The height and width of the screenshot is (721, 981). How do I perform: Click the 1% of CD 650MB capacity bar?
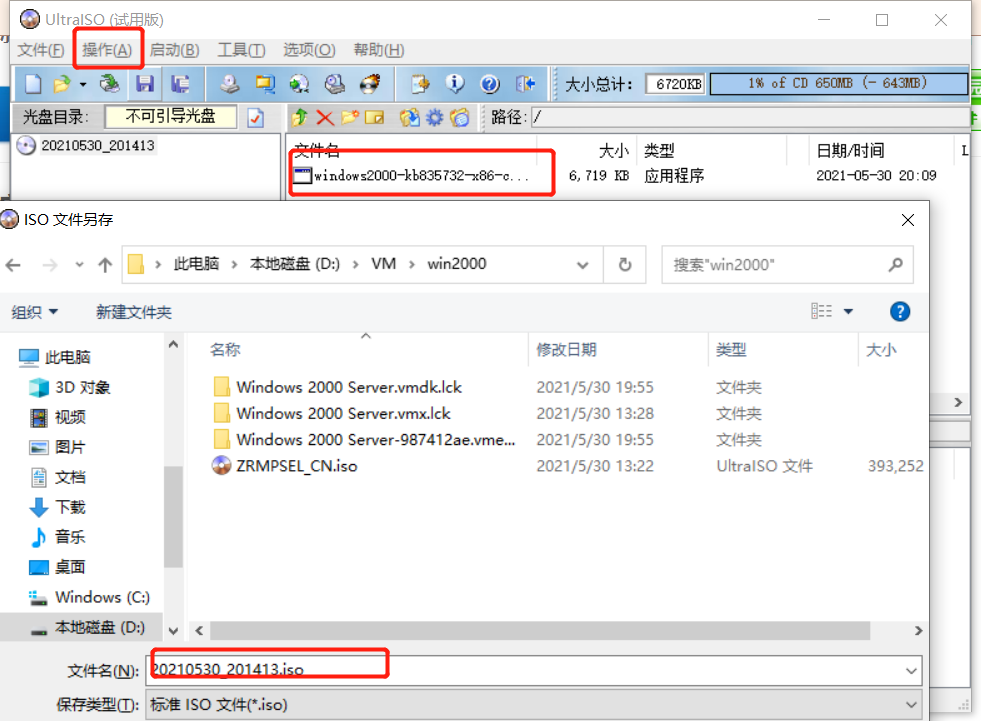[x=838, y=83]
